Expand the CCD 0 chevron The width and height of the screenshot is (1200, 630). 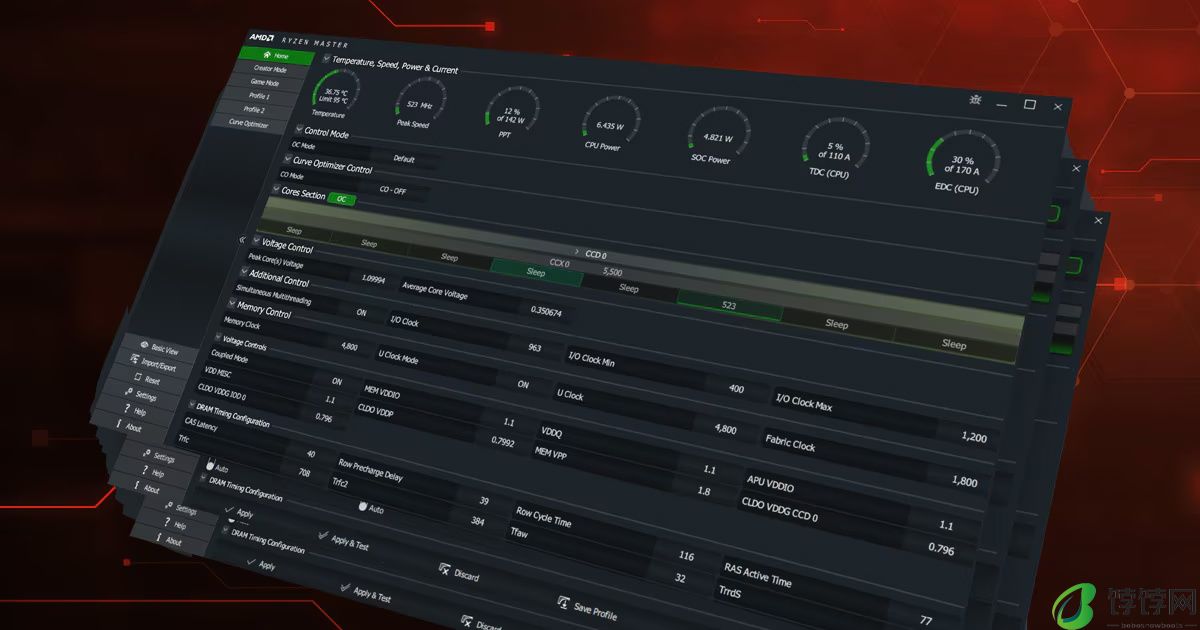pos(577,251)
